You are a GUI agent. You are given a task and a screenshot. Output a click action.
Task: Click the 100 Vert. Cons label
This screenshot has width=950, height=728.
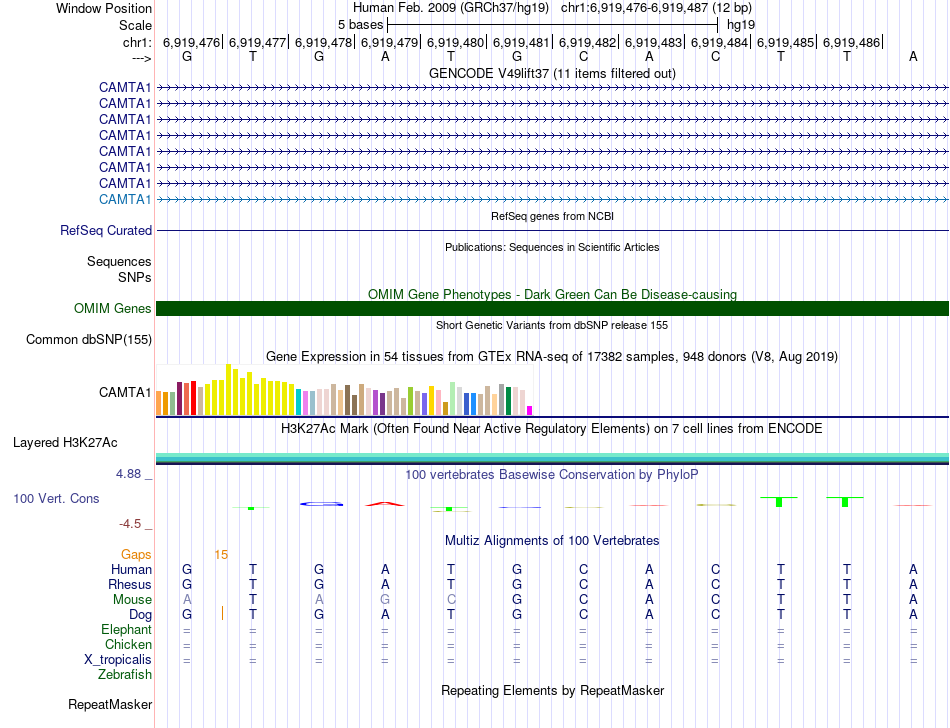56,498
